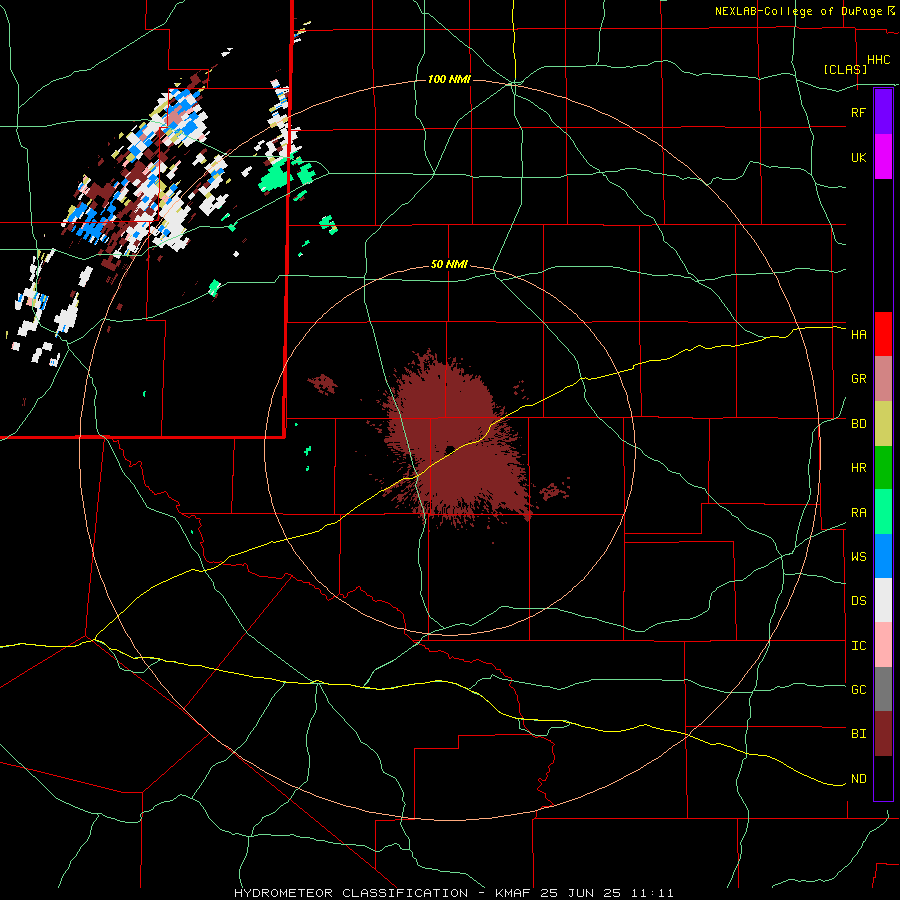Select the GR legend color block

[x=883, y=378]
